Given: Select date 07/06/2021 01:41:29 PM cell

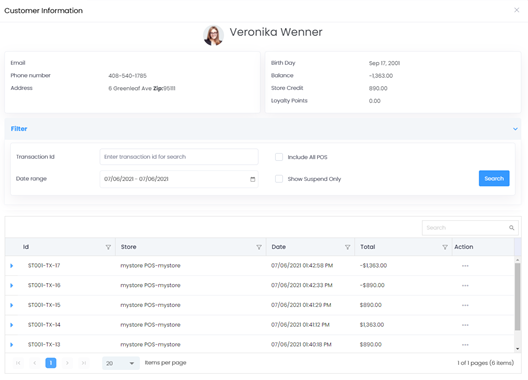Looking at the screenshot, I should point(301,305).
